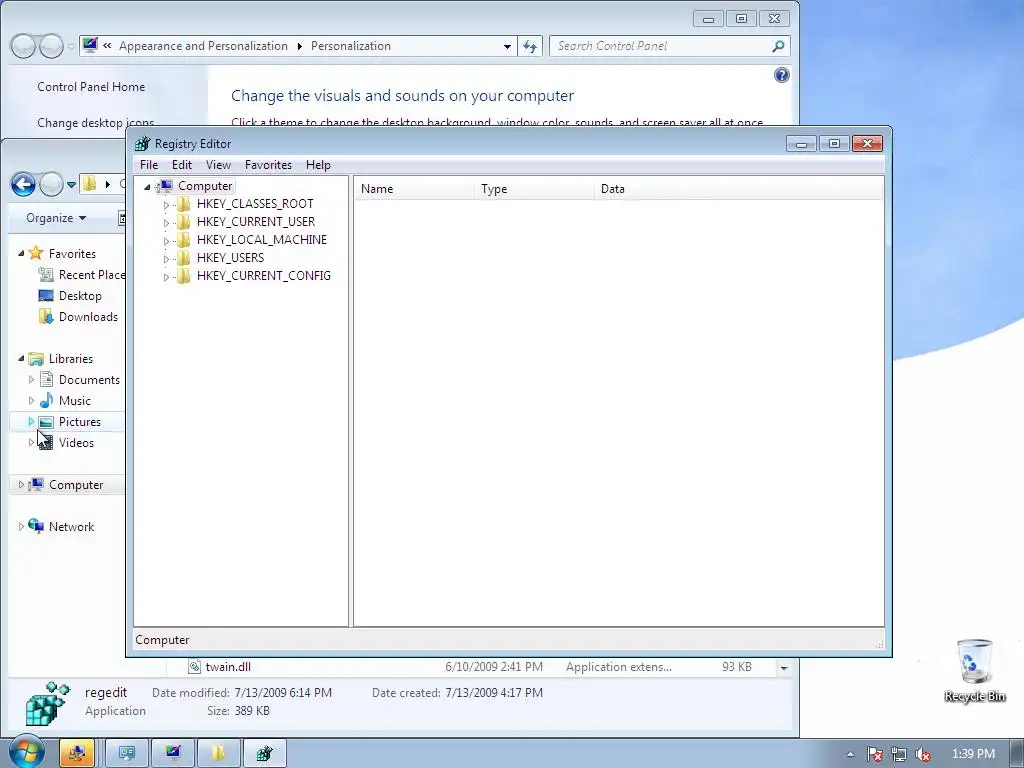Expand HKEY_USERS key
Screen dimensions: 1024x768
166,259
